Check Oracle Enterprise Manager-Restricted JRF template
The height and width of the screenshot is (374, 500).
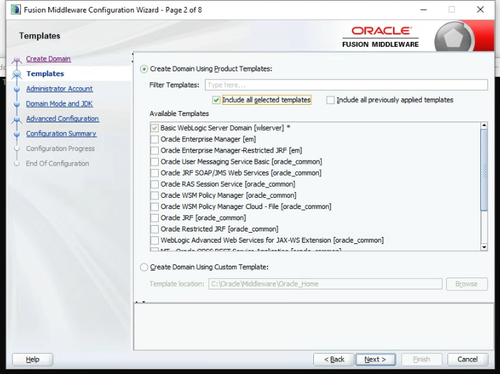pos(155,151)
